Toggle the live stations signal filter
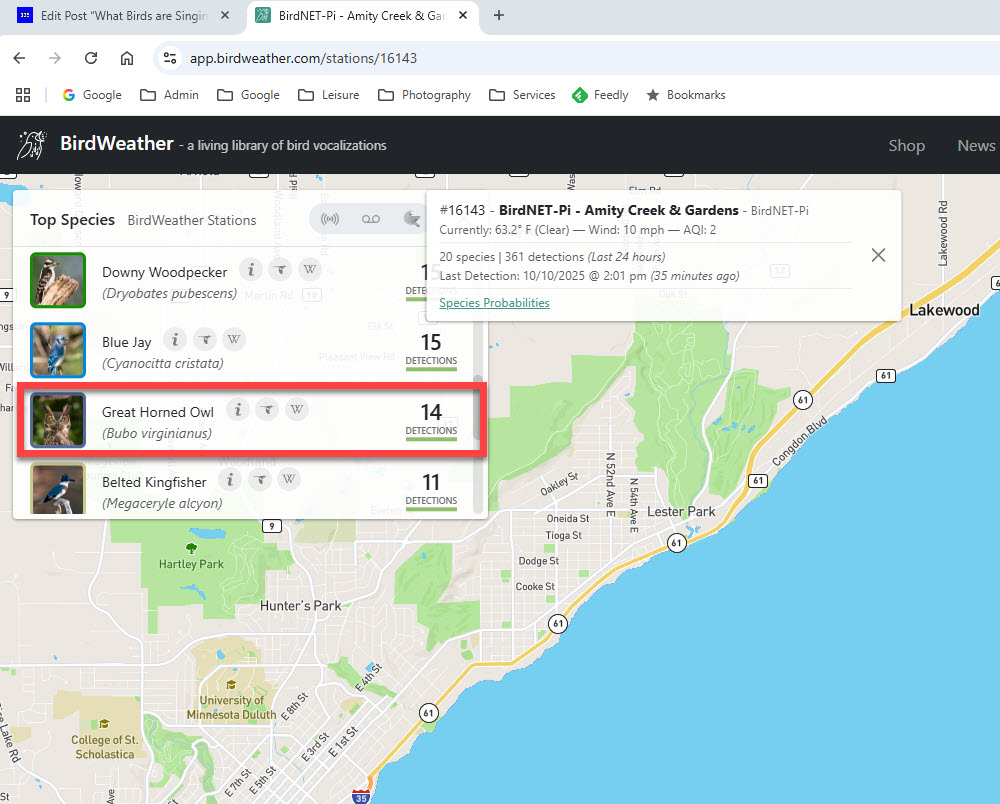This screenshot has height=804, width=1000. (330, 219)
